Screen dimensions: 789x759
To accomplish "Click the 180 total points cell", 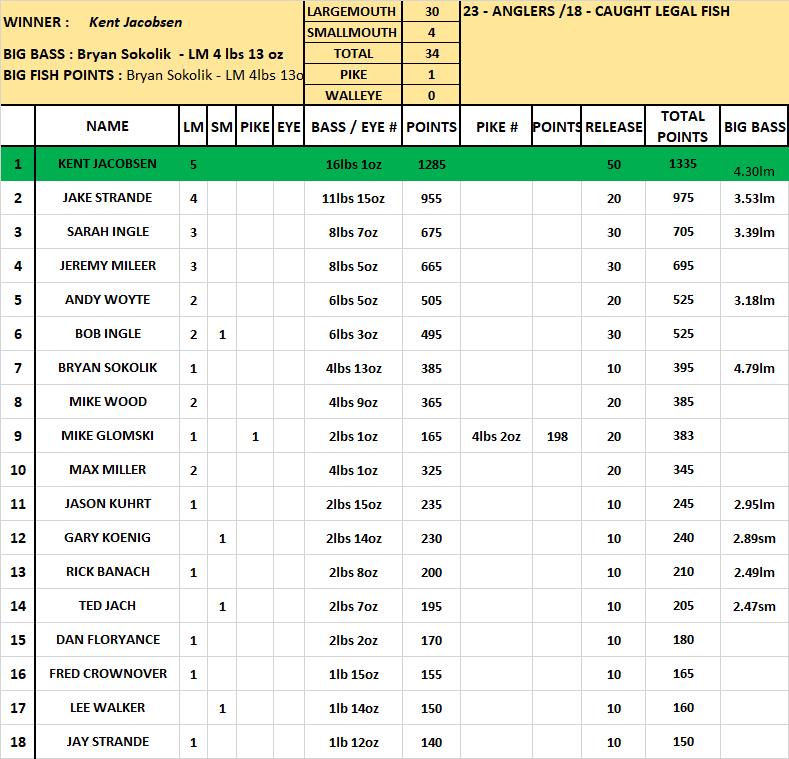I will point(683,639).
